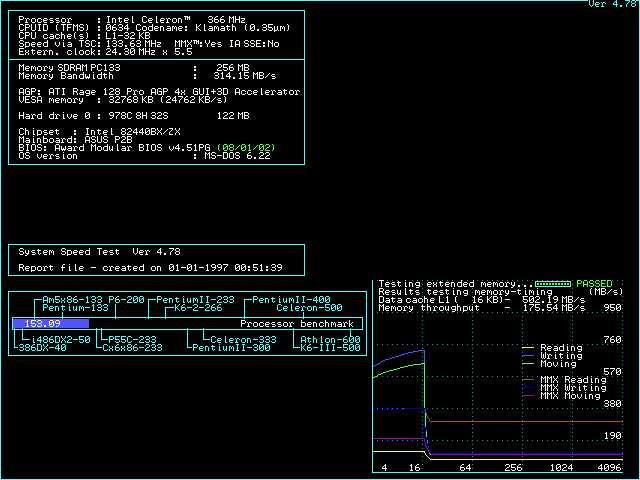This screenshot has height=480, width=640.
Task: Click the blue 153.09 benchmark score bar
Action: point(51,324)
